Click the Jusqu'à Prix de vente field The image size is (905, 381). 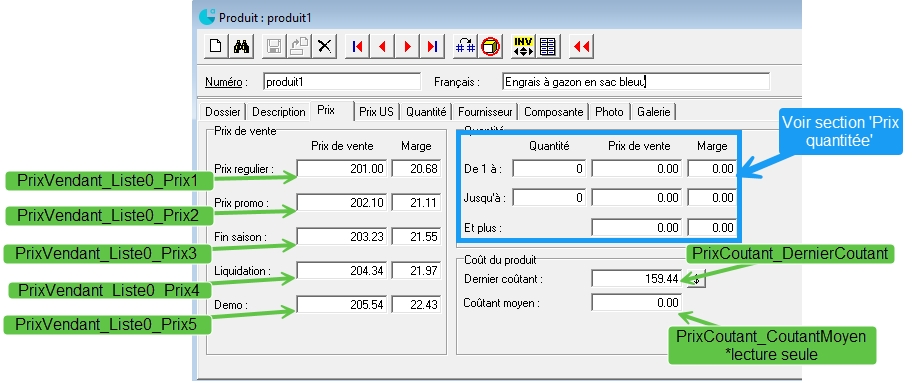(x=637, y=197)
